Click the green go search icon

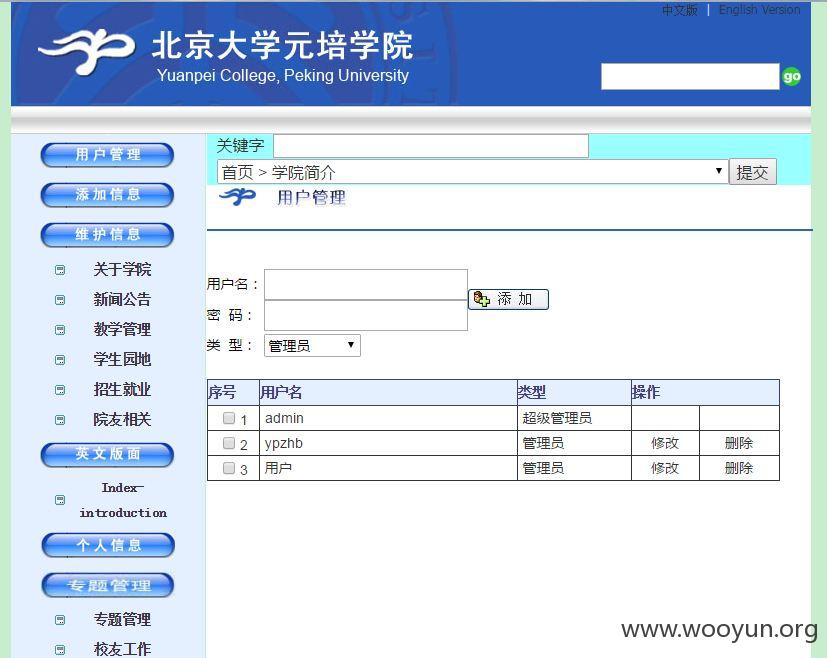tap(792, 77)
